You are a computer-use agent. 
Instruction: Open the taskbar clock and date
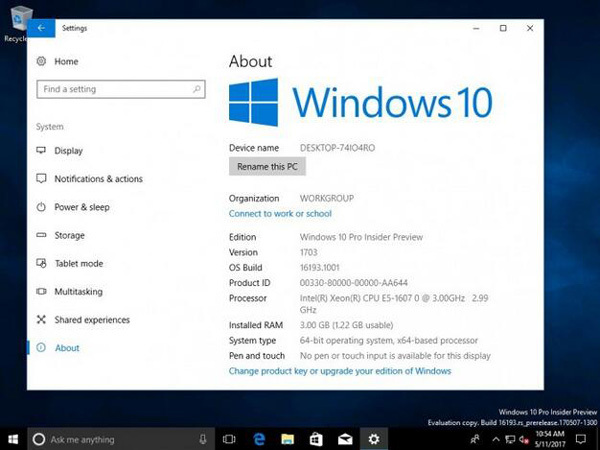(x=550, y=439)
